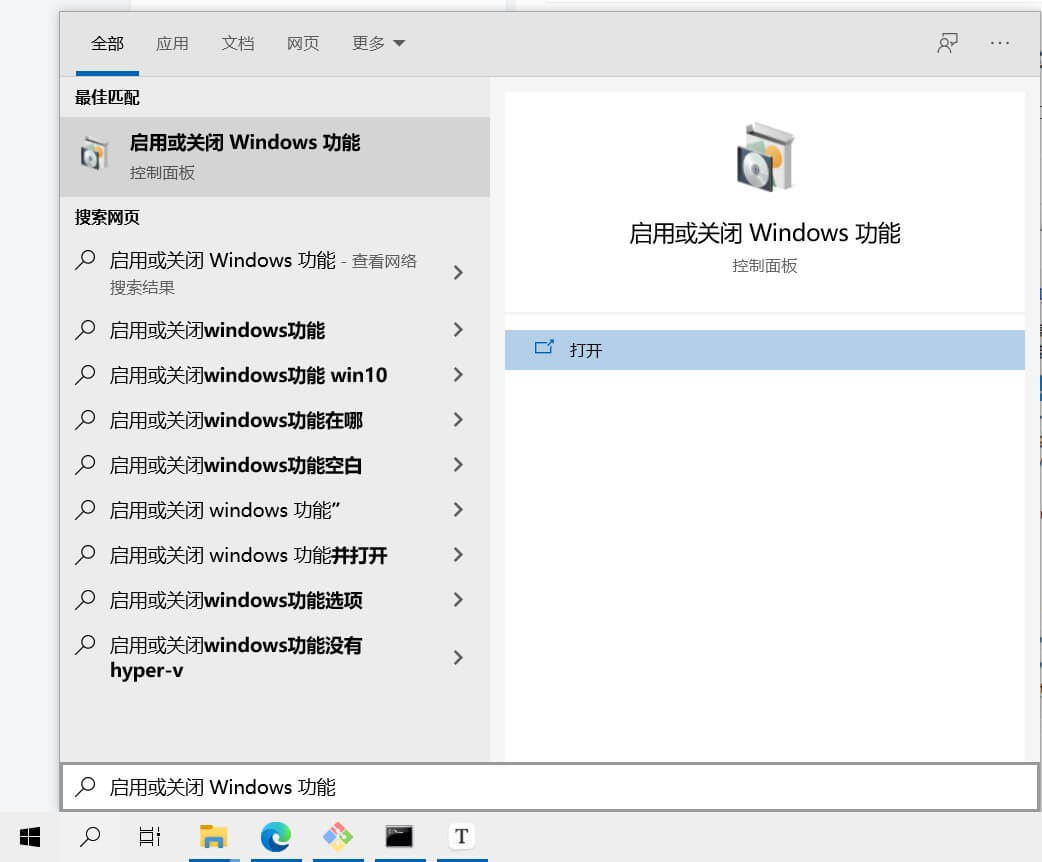Click preview title 启用或关闭 Windows 功能
This screenshot has height=862, width=1042.
[765, 233]
